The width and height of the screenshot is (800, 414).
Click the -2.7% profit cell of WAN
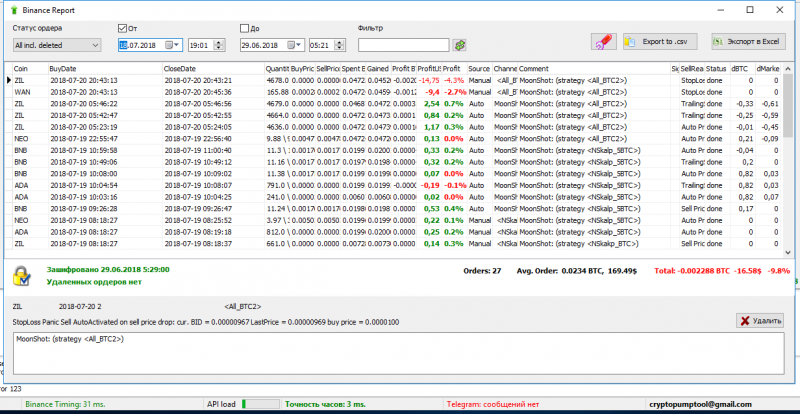(x=454, y=92)
